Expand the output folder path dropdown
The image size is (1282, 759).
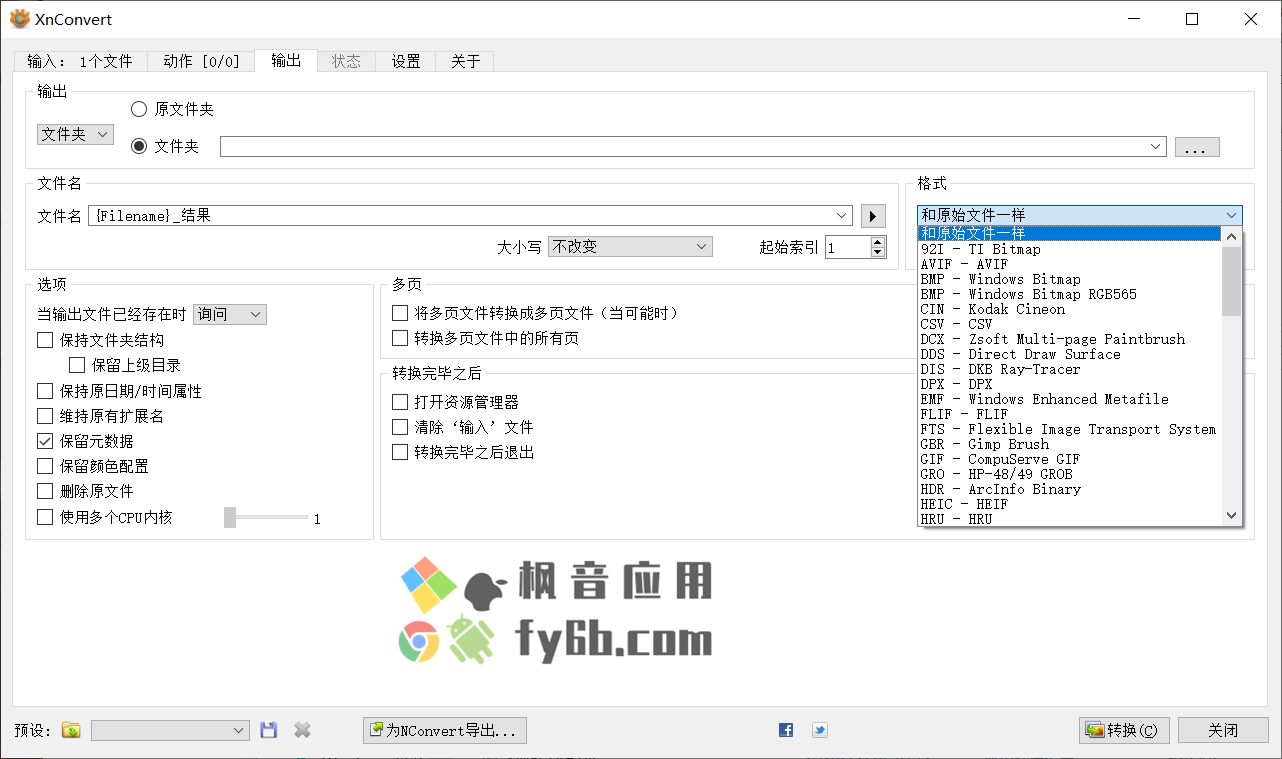[1157, 147]
